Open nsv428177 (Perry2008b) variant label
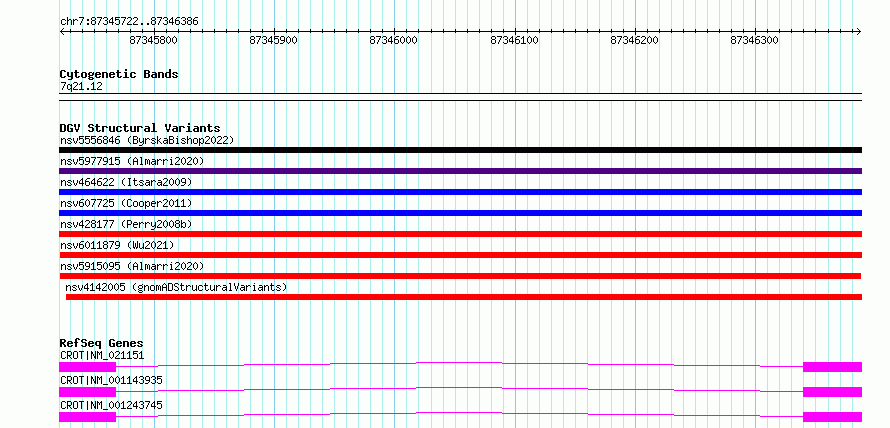890x428 pixels. coord(126,224)
